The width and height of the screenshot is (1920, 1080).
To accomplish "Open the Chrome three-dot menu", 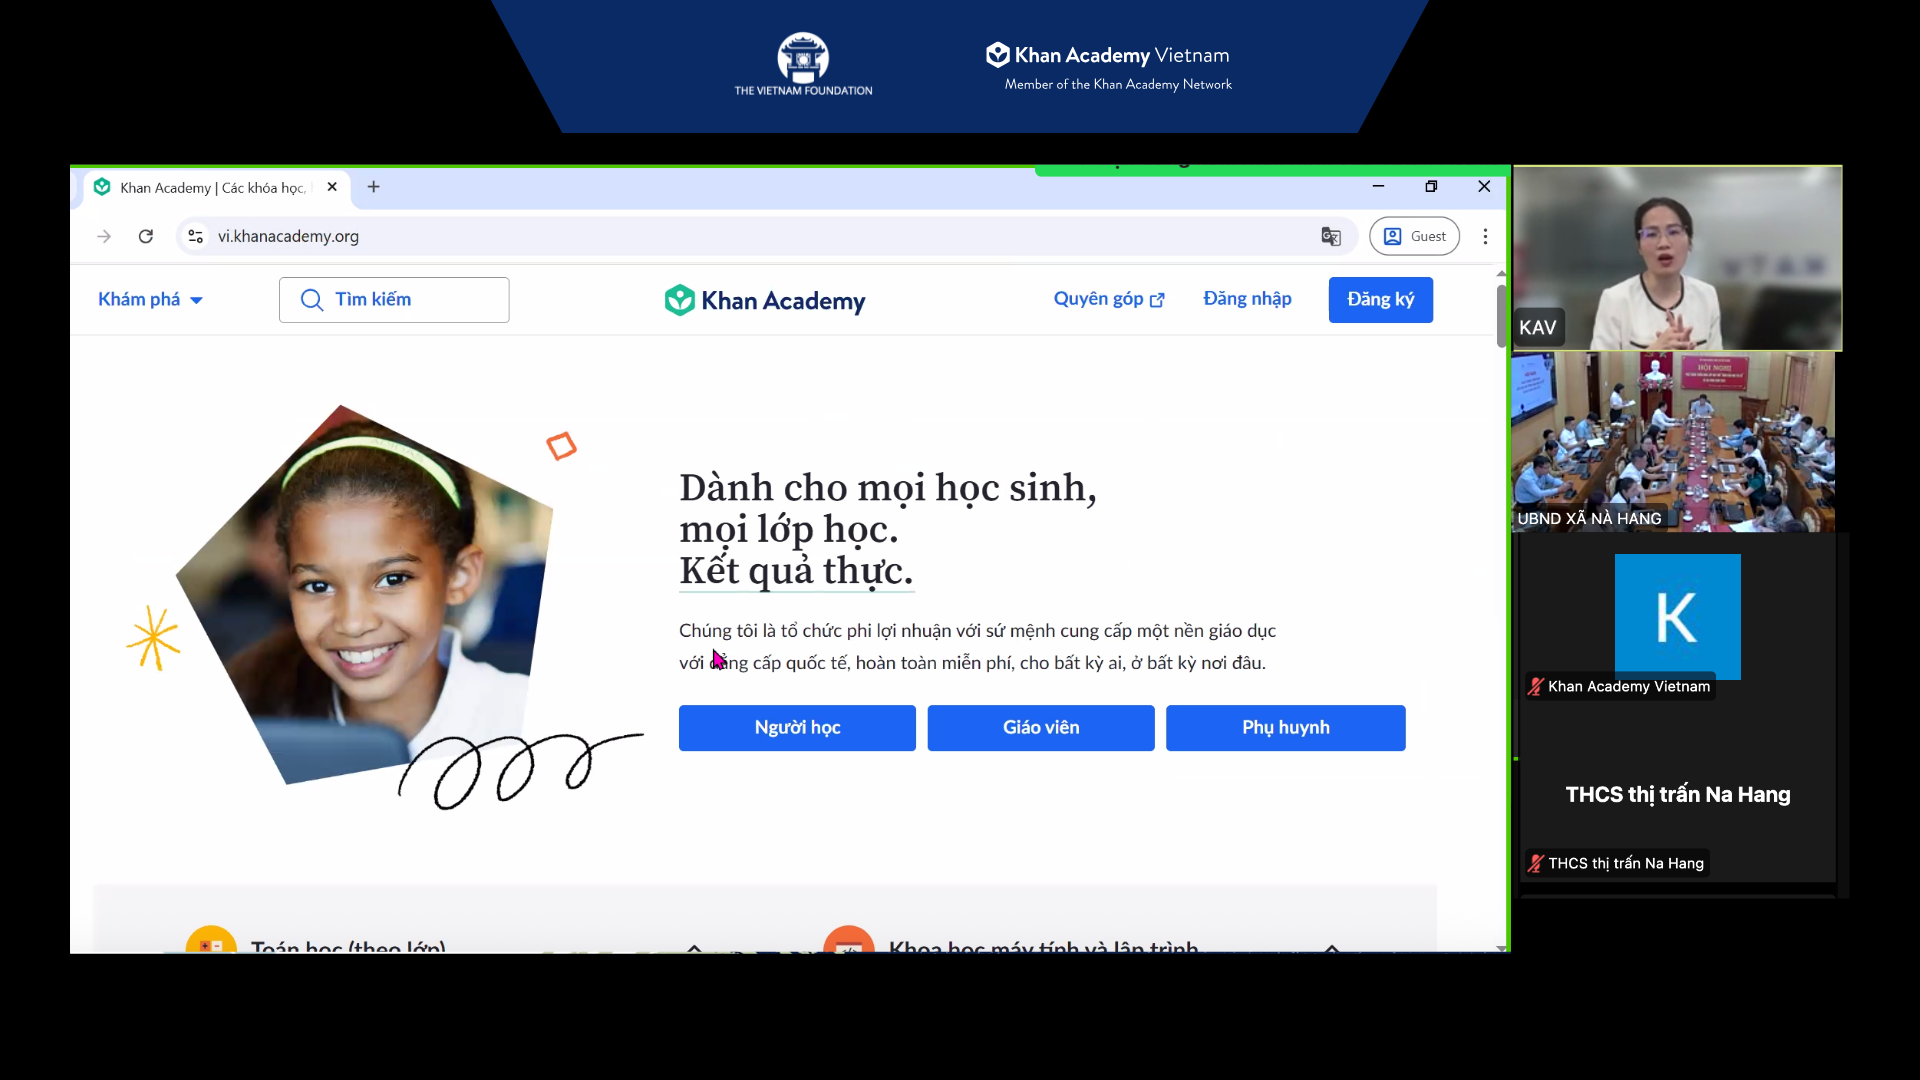I will pyautogui.click(x=1485, y=236).
